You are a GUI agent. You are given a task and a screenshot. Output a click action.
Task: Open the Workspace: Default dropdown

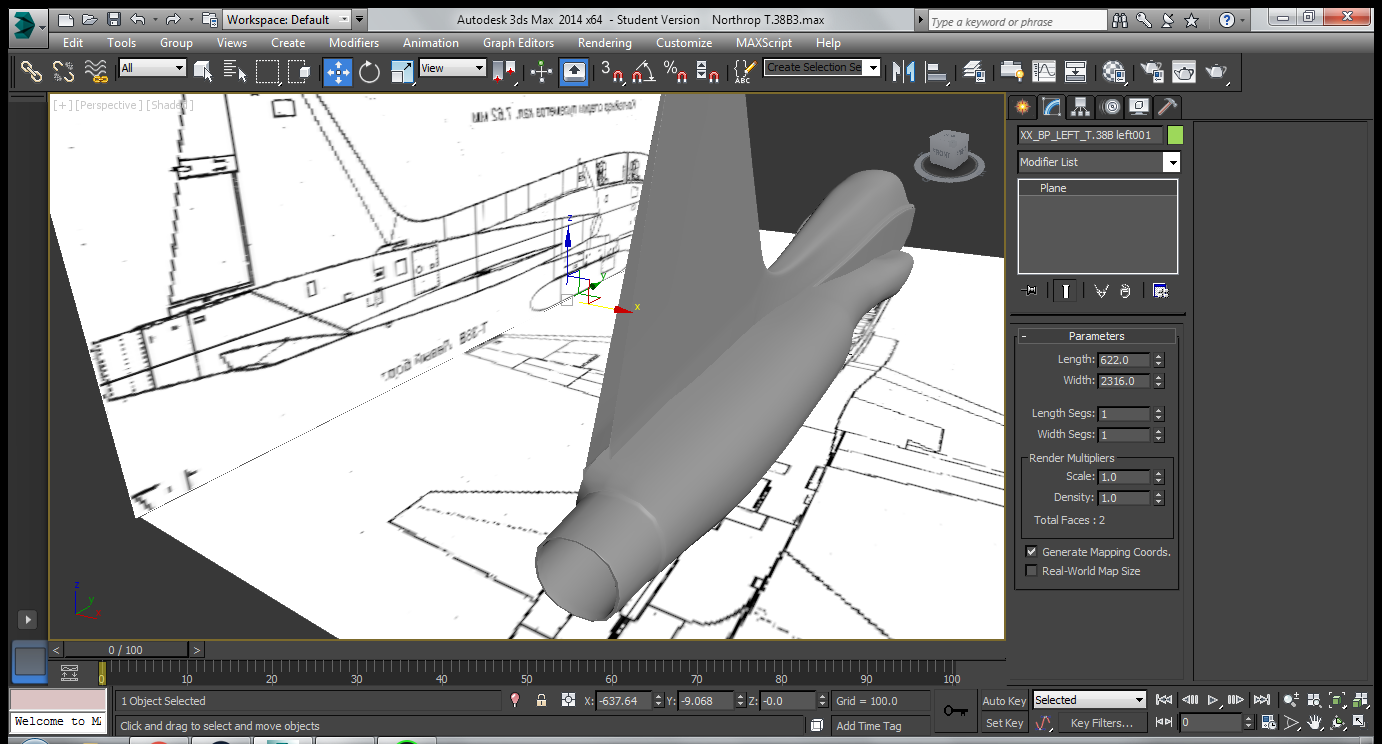(287, 19)
